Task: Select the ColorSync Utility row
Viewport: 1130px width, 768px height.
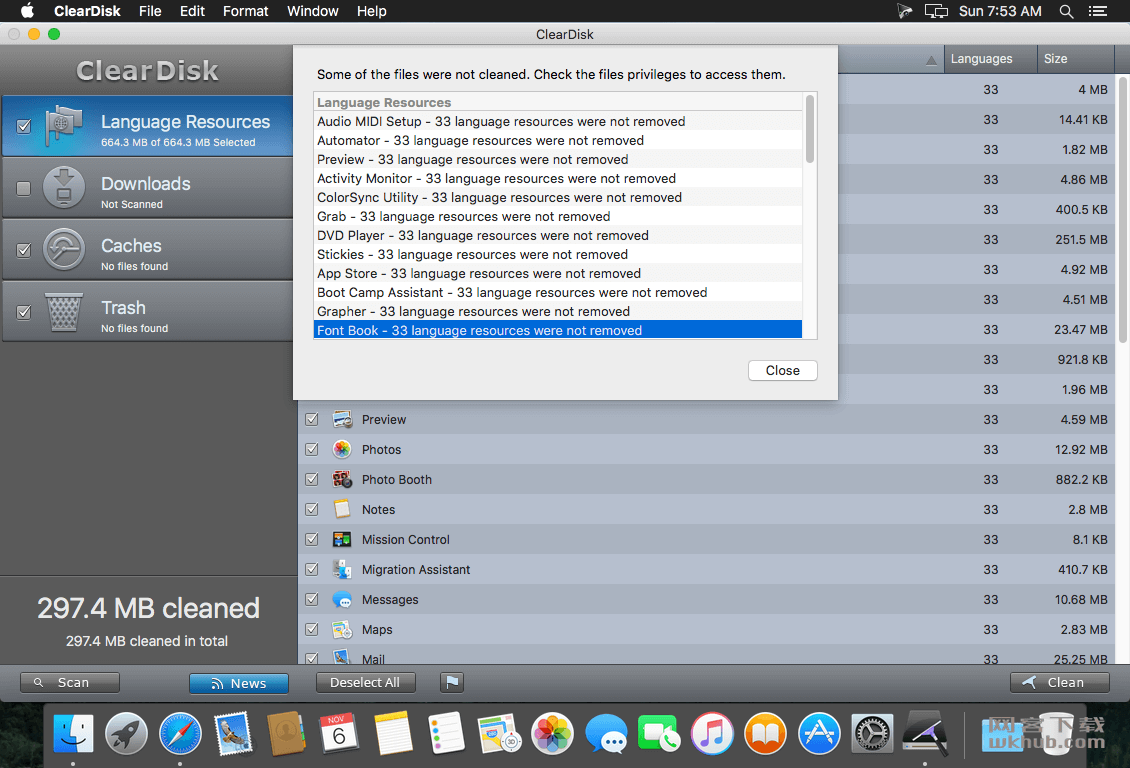Action: pos(558,197)
